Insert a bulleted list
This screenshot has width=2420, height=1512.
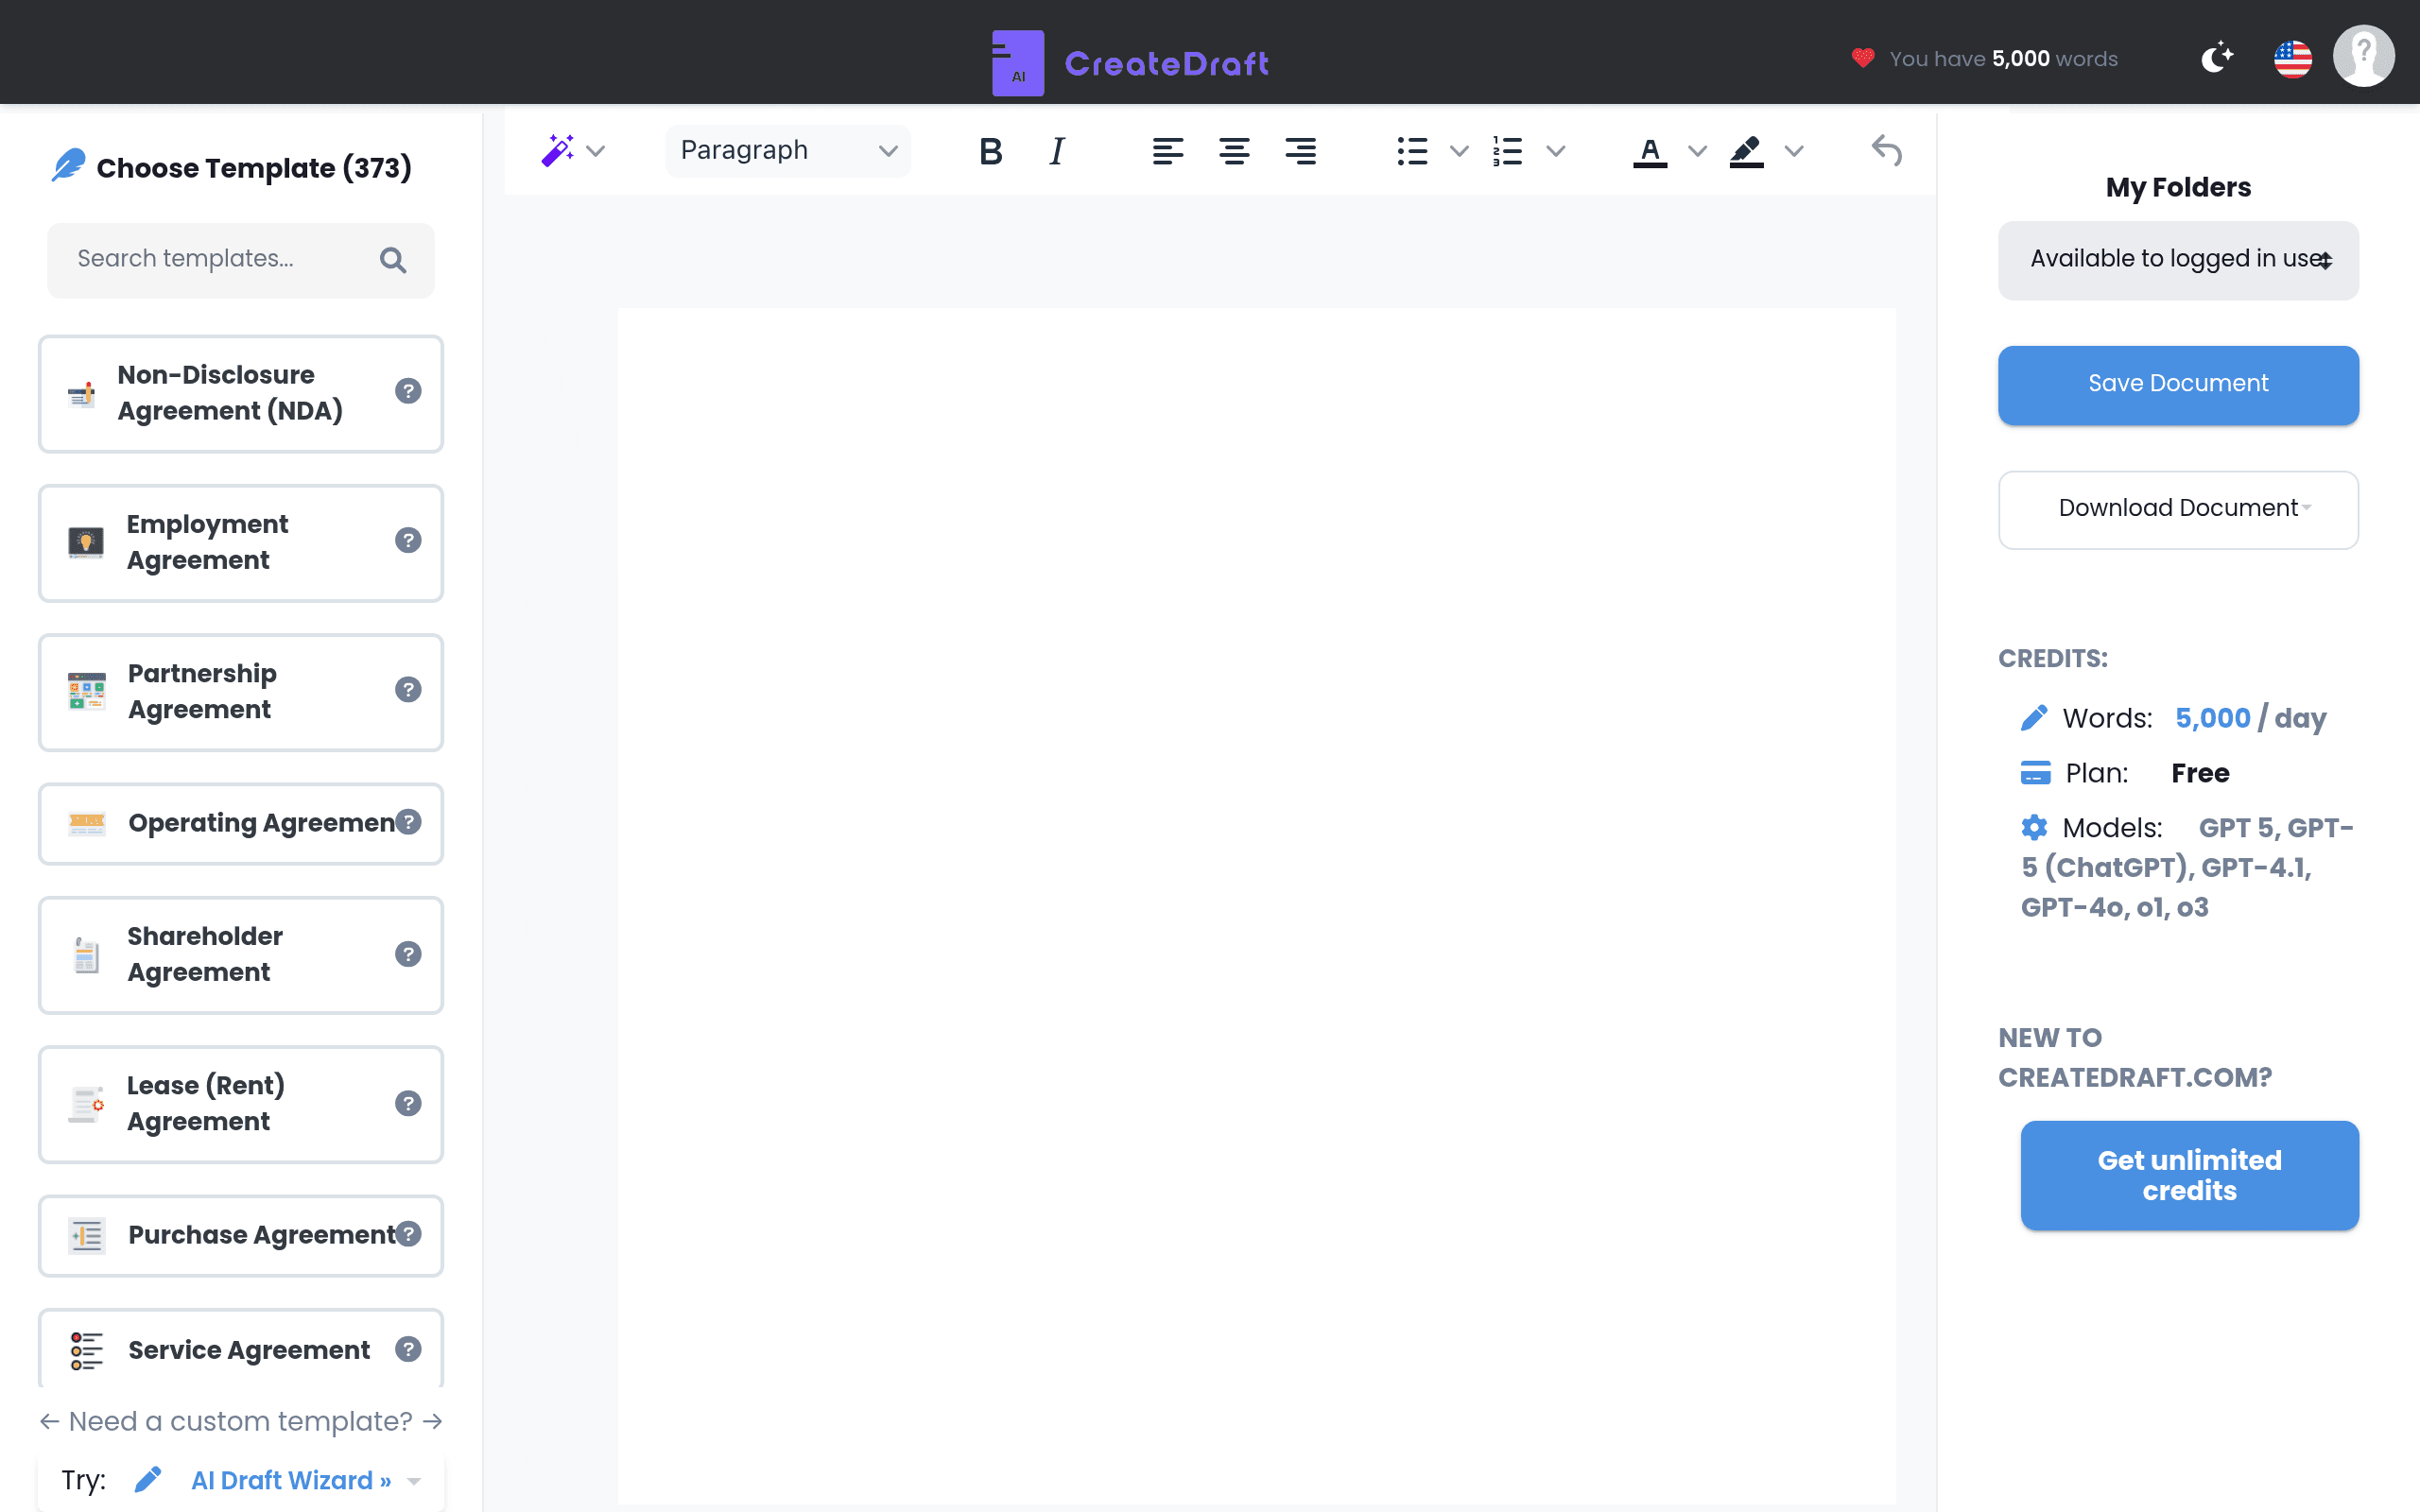tap(1412, 151)
